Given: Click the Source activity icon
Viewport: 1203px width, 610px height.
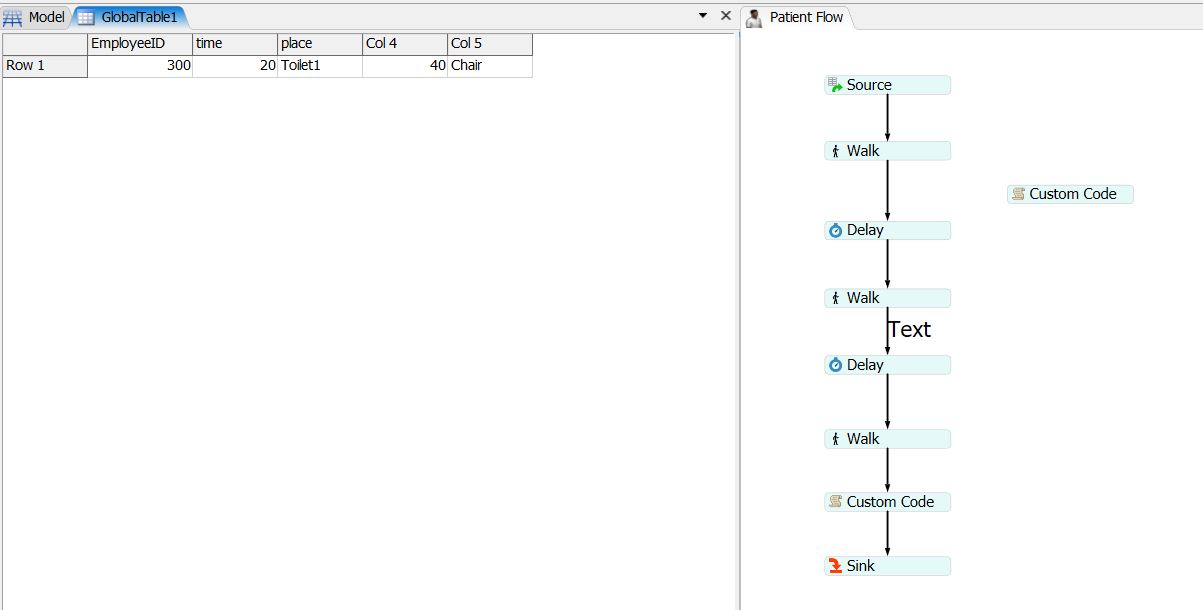Looking at the screenshot, I should pos(835,85).
